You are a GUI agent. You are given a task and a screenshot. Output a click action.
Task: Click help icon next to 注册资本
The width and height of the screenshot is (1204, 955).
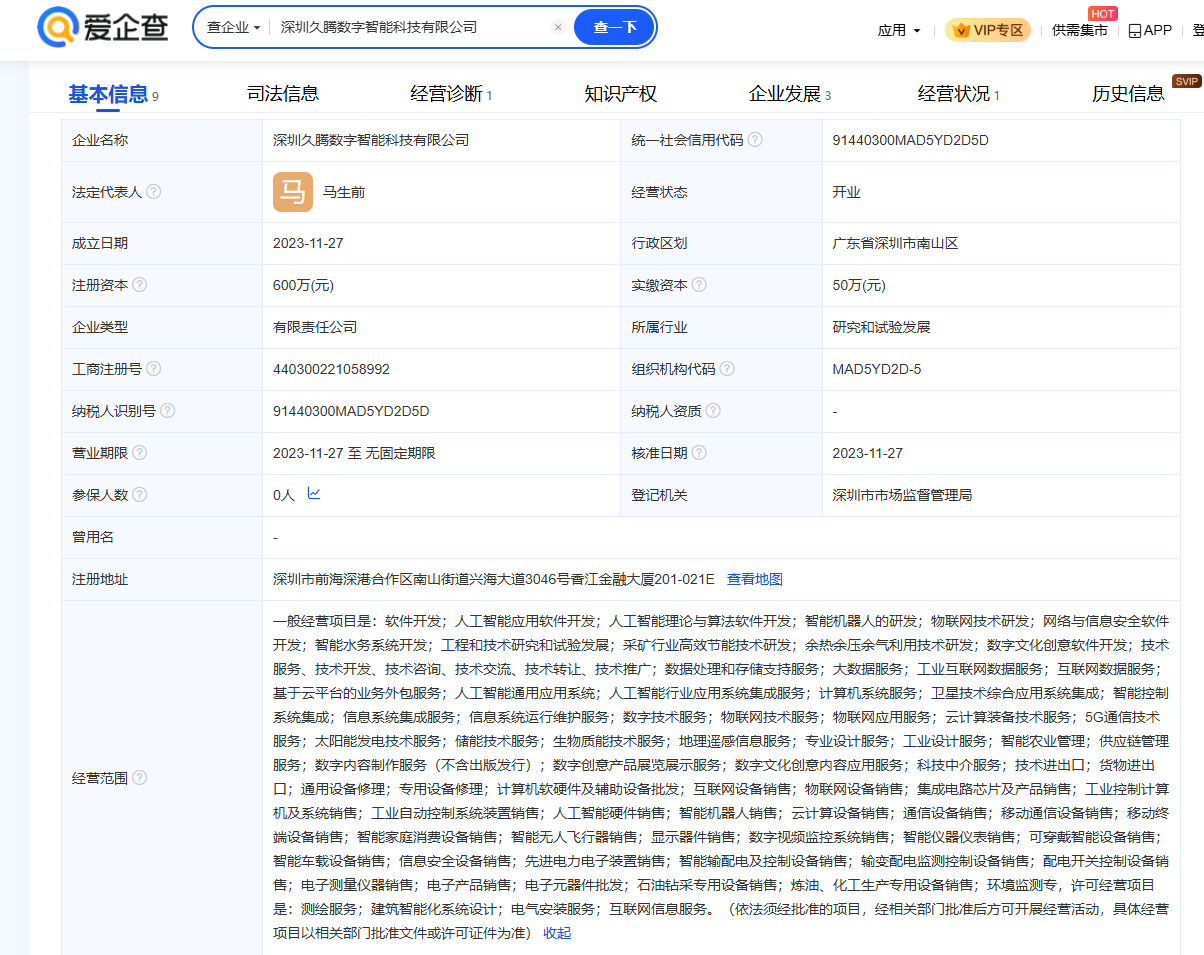point(140,285)
